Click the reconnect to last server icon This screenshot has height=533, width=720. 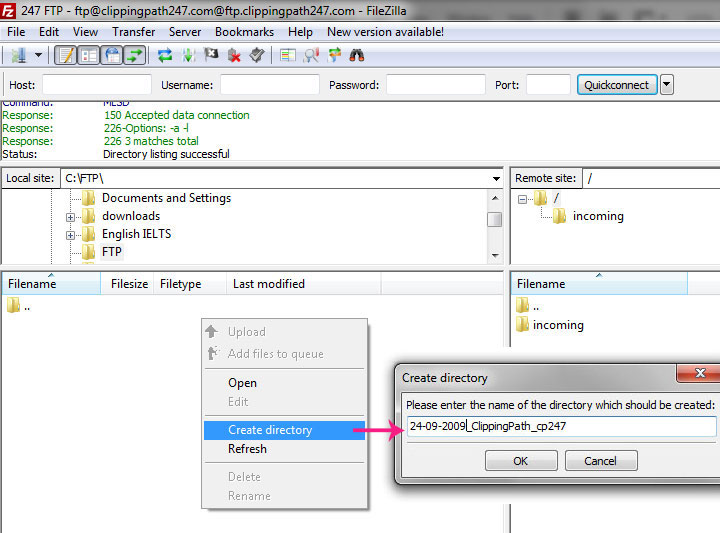(x=257, y=56)
